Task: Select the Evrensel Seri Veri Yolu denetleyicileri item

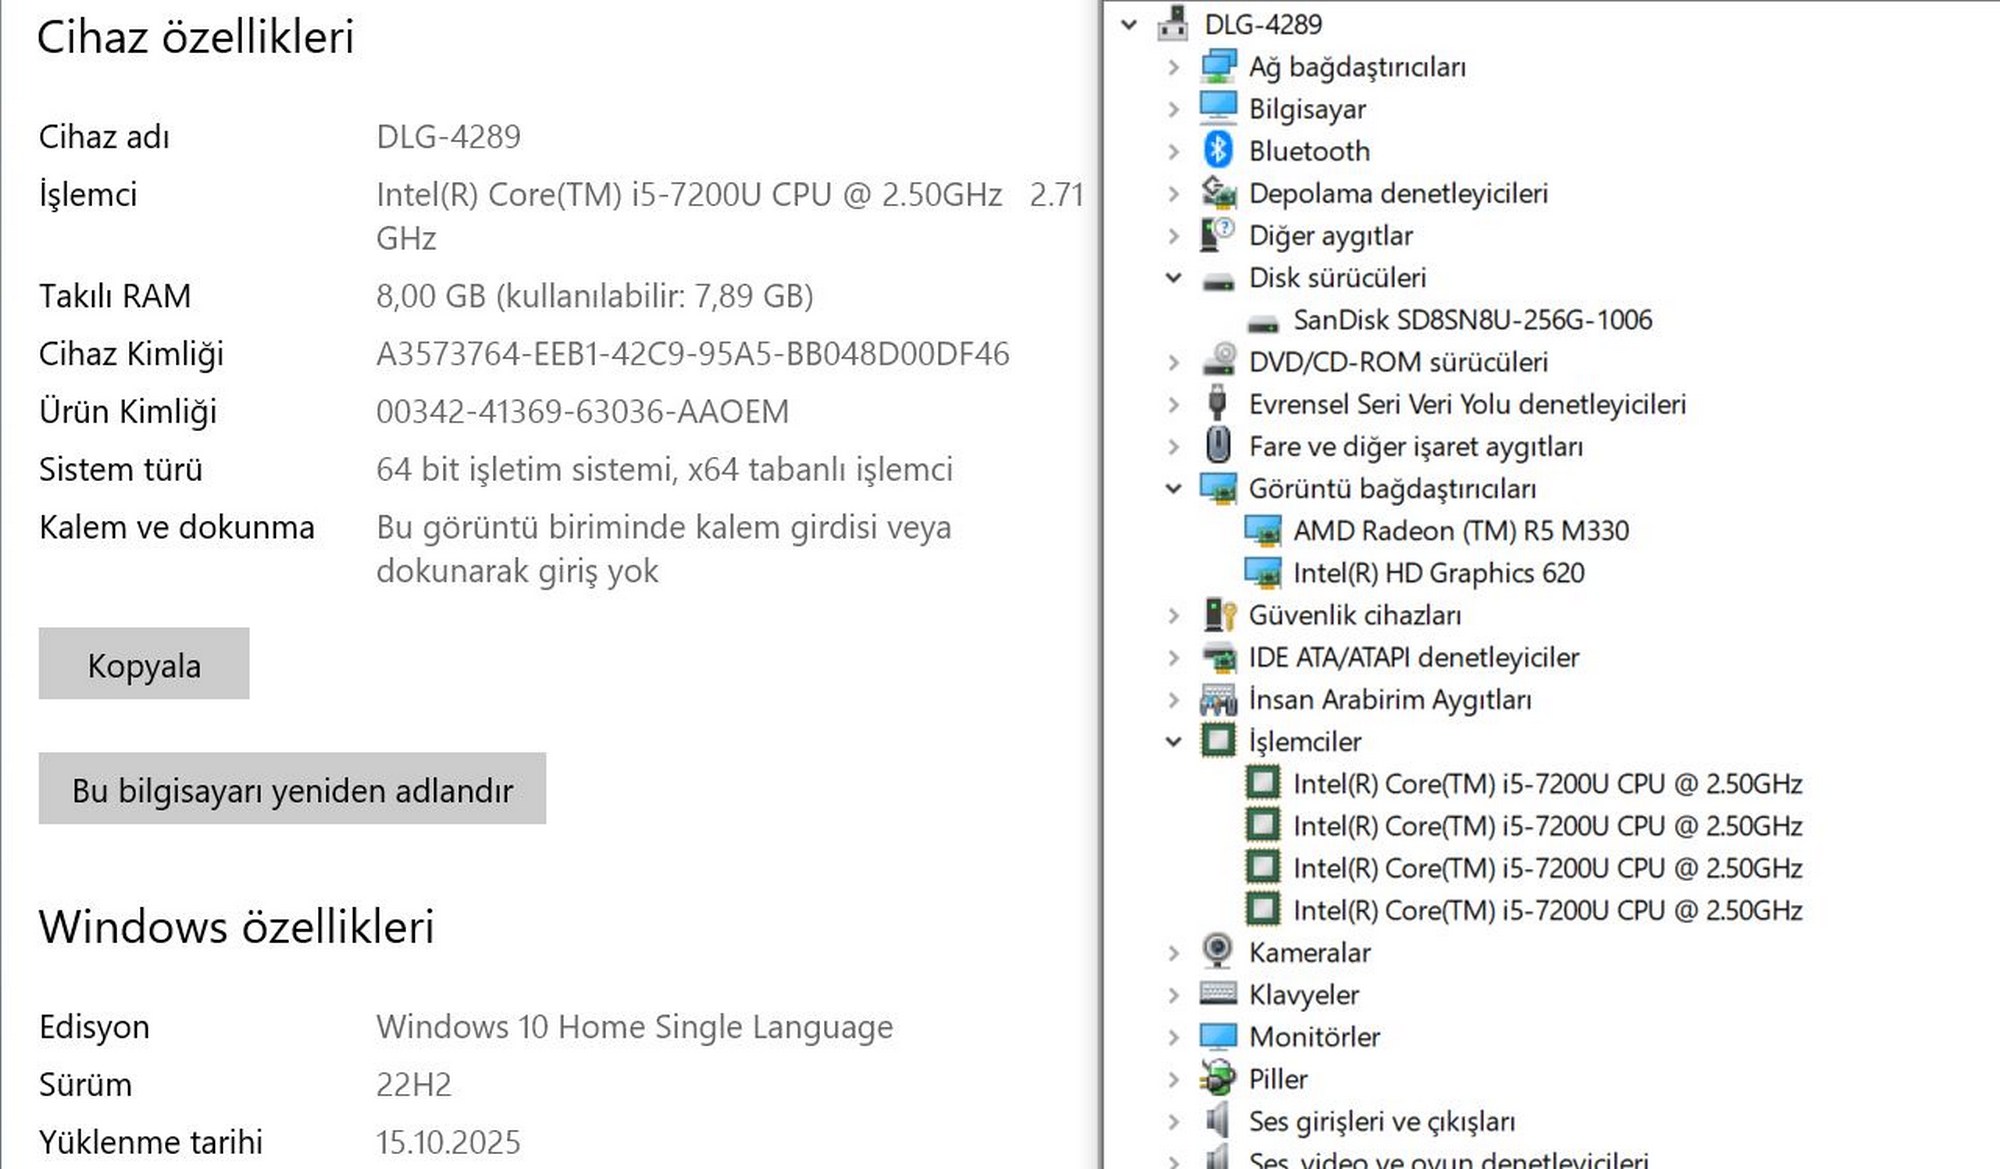Action: tap(1466, 404)
